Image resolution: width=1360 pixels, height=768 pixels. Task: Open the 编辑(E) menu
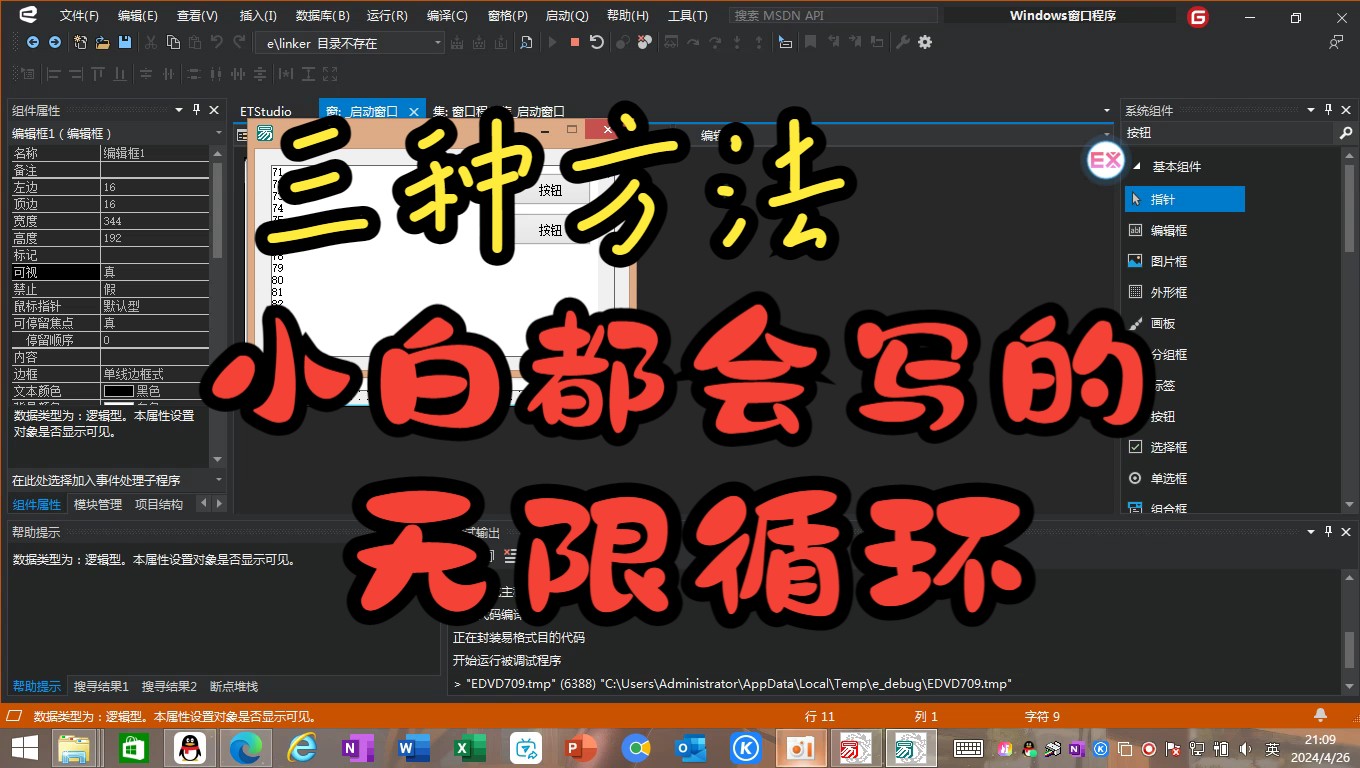click(x=138, y=16)
